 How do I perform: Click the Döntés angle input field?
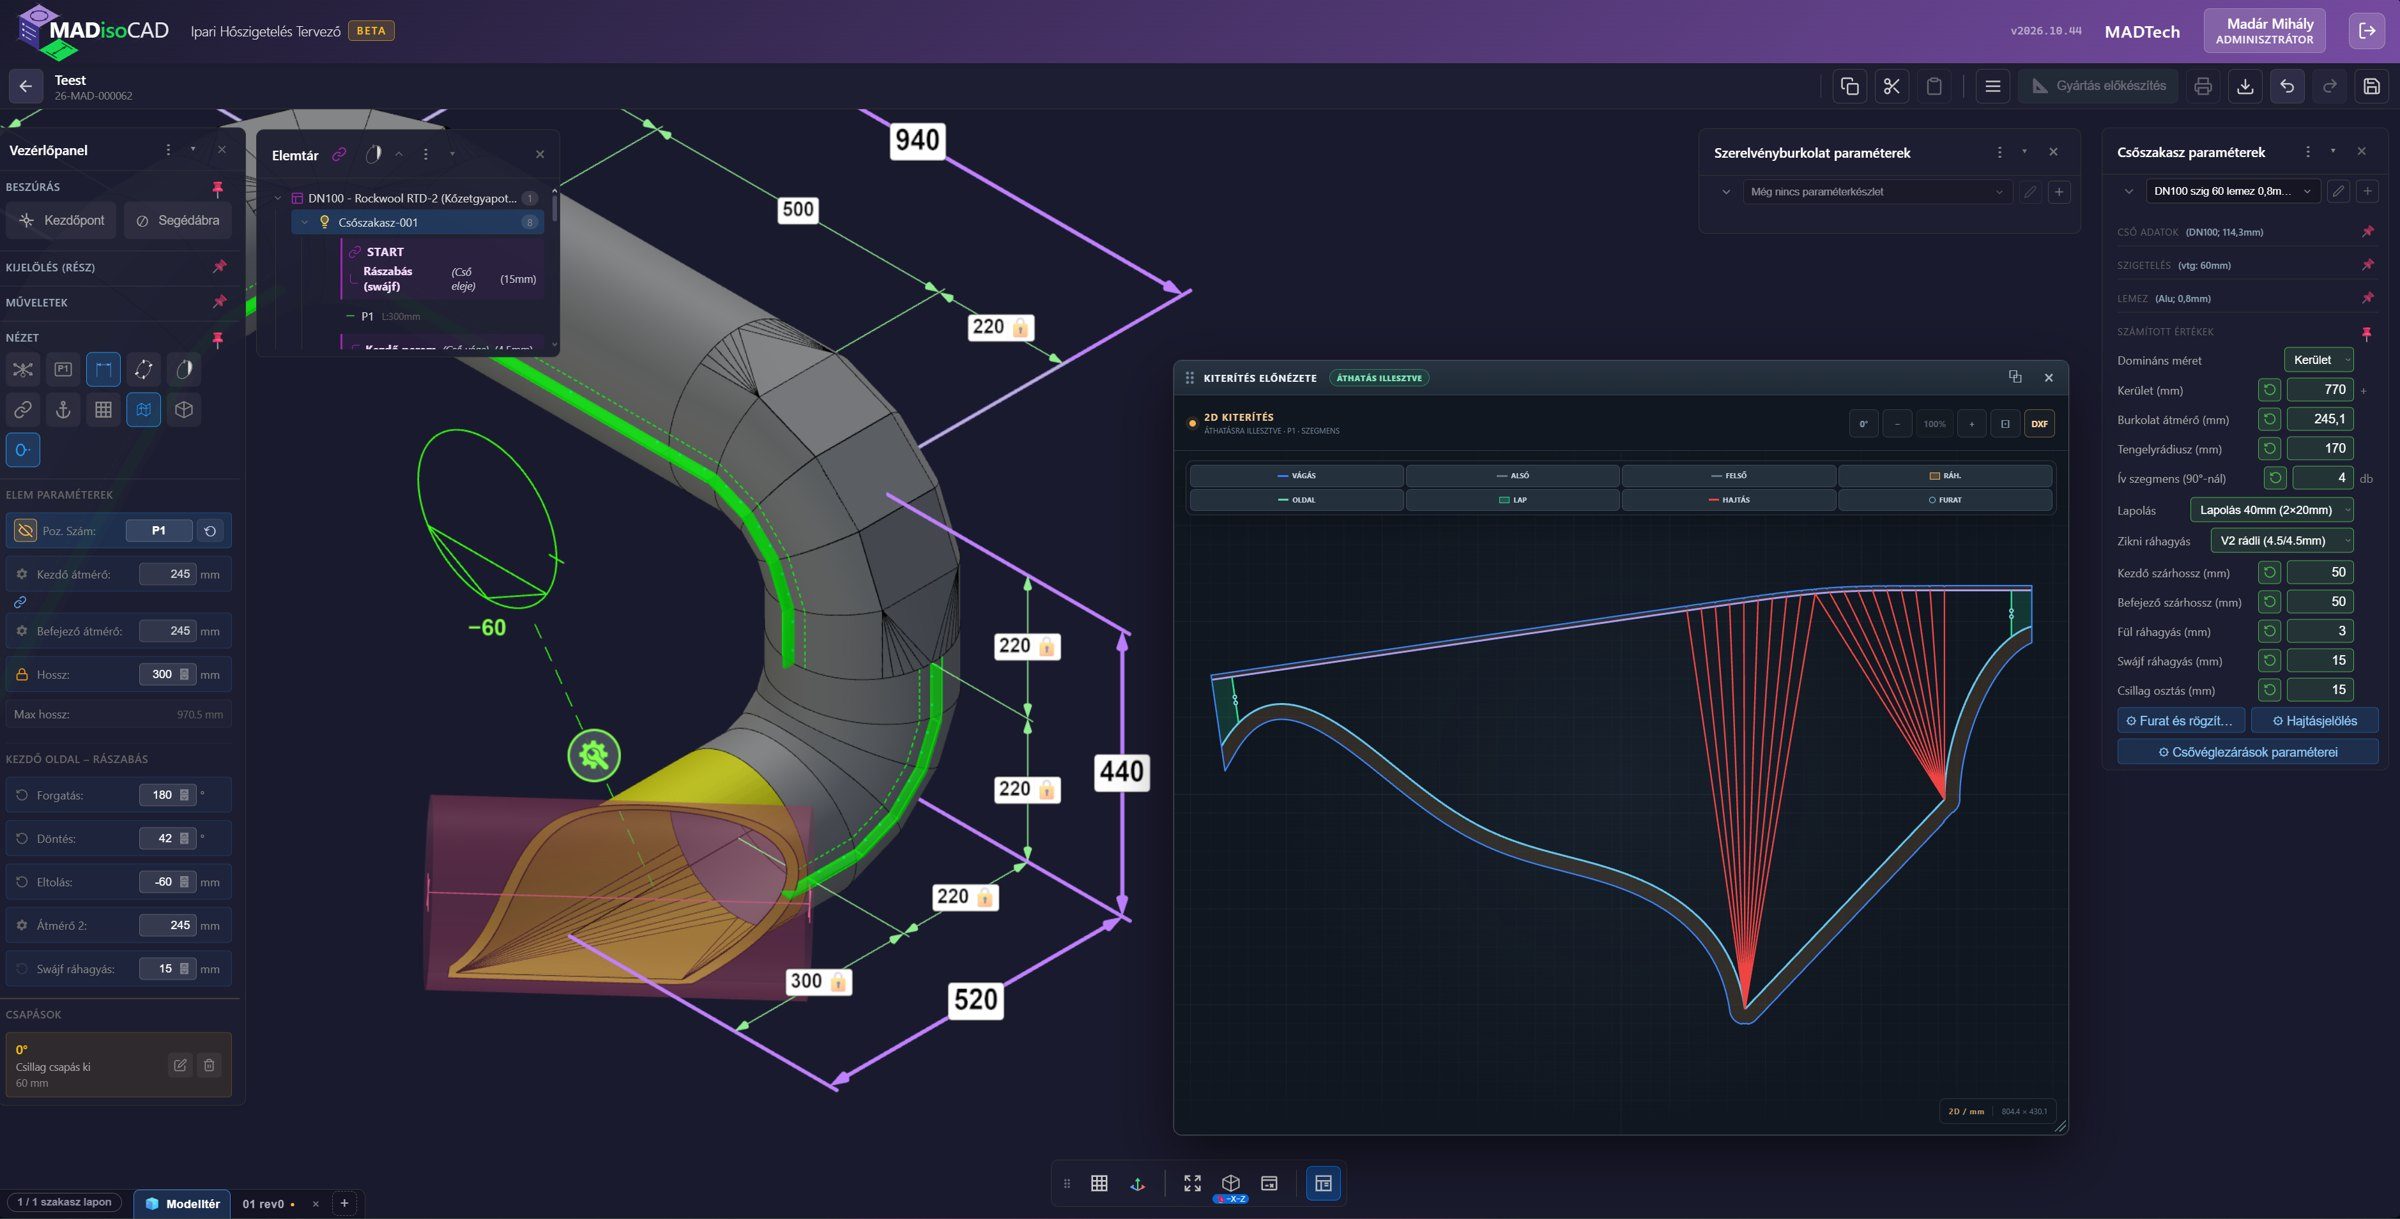coord(167,838)
